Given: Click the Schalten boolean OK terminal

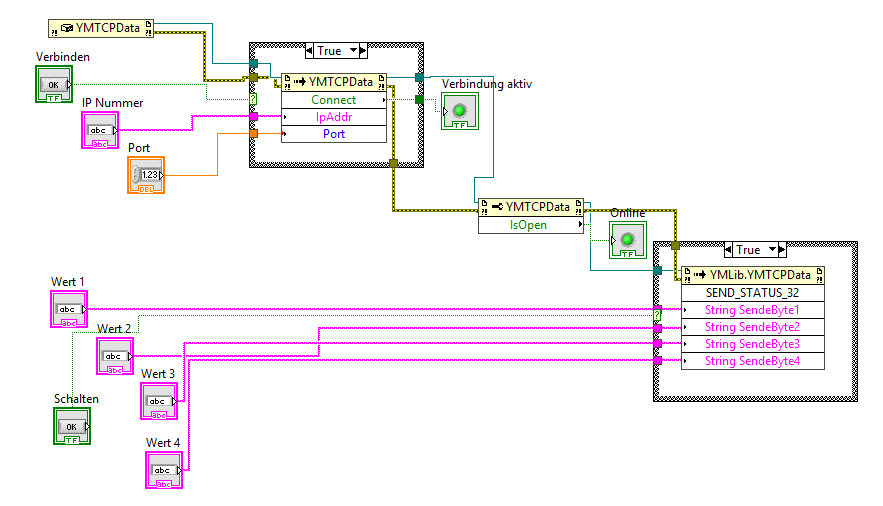Looking at the screenshot, I should tap(72, 426).
